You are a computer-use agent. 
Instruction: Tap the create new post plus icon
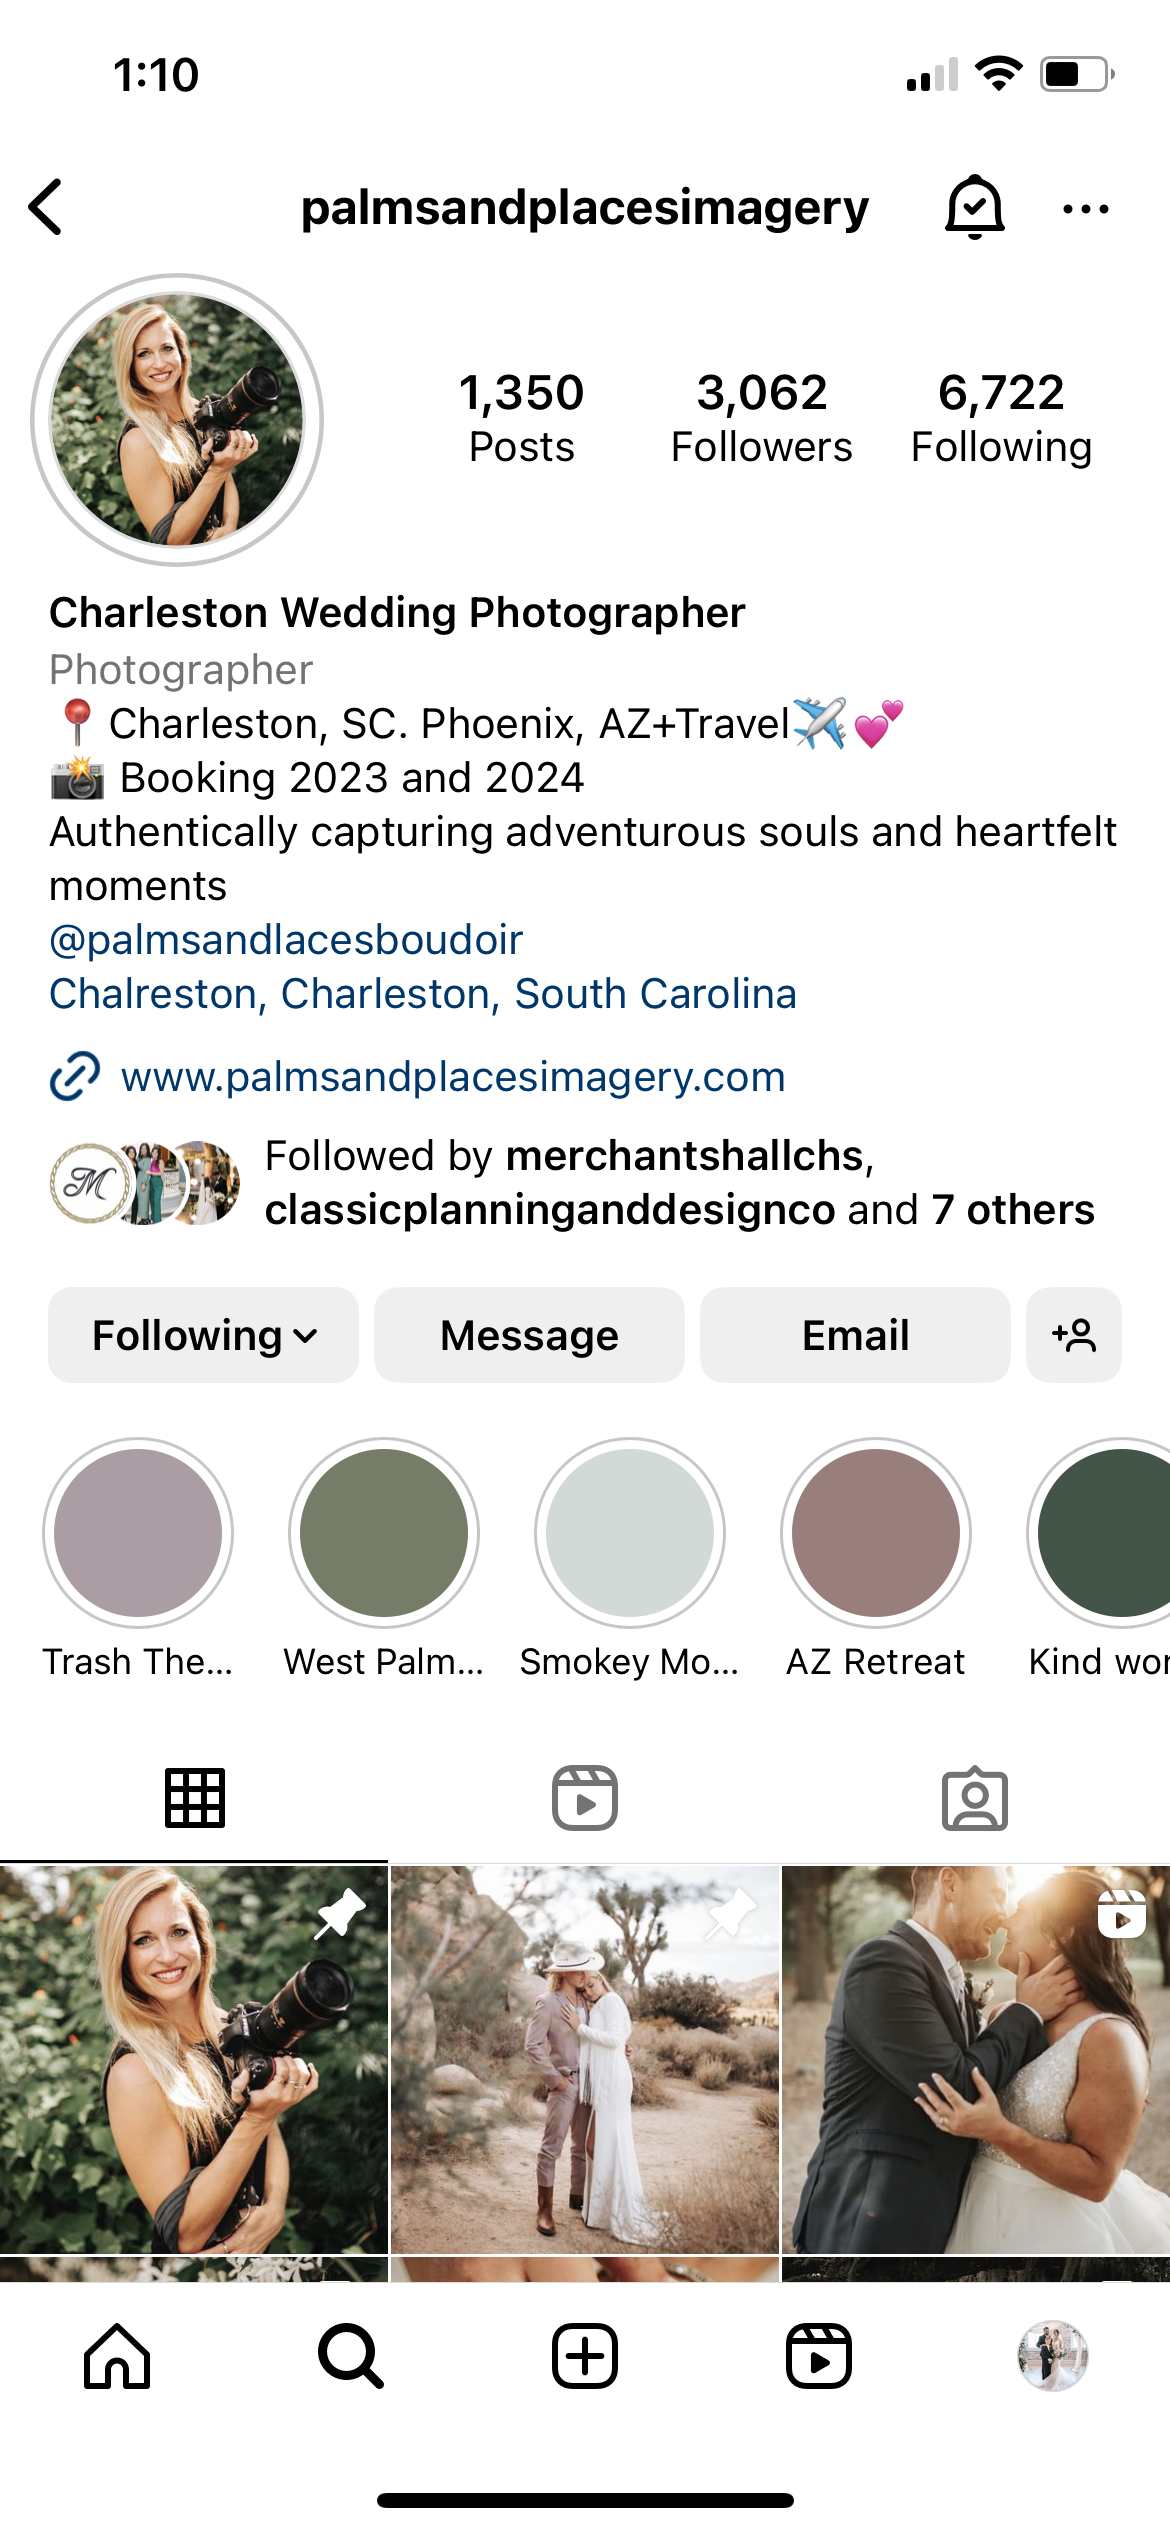[585, 2356]
